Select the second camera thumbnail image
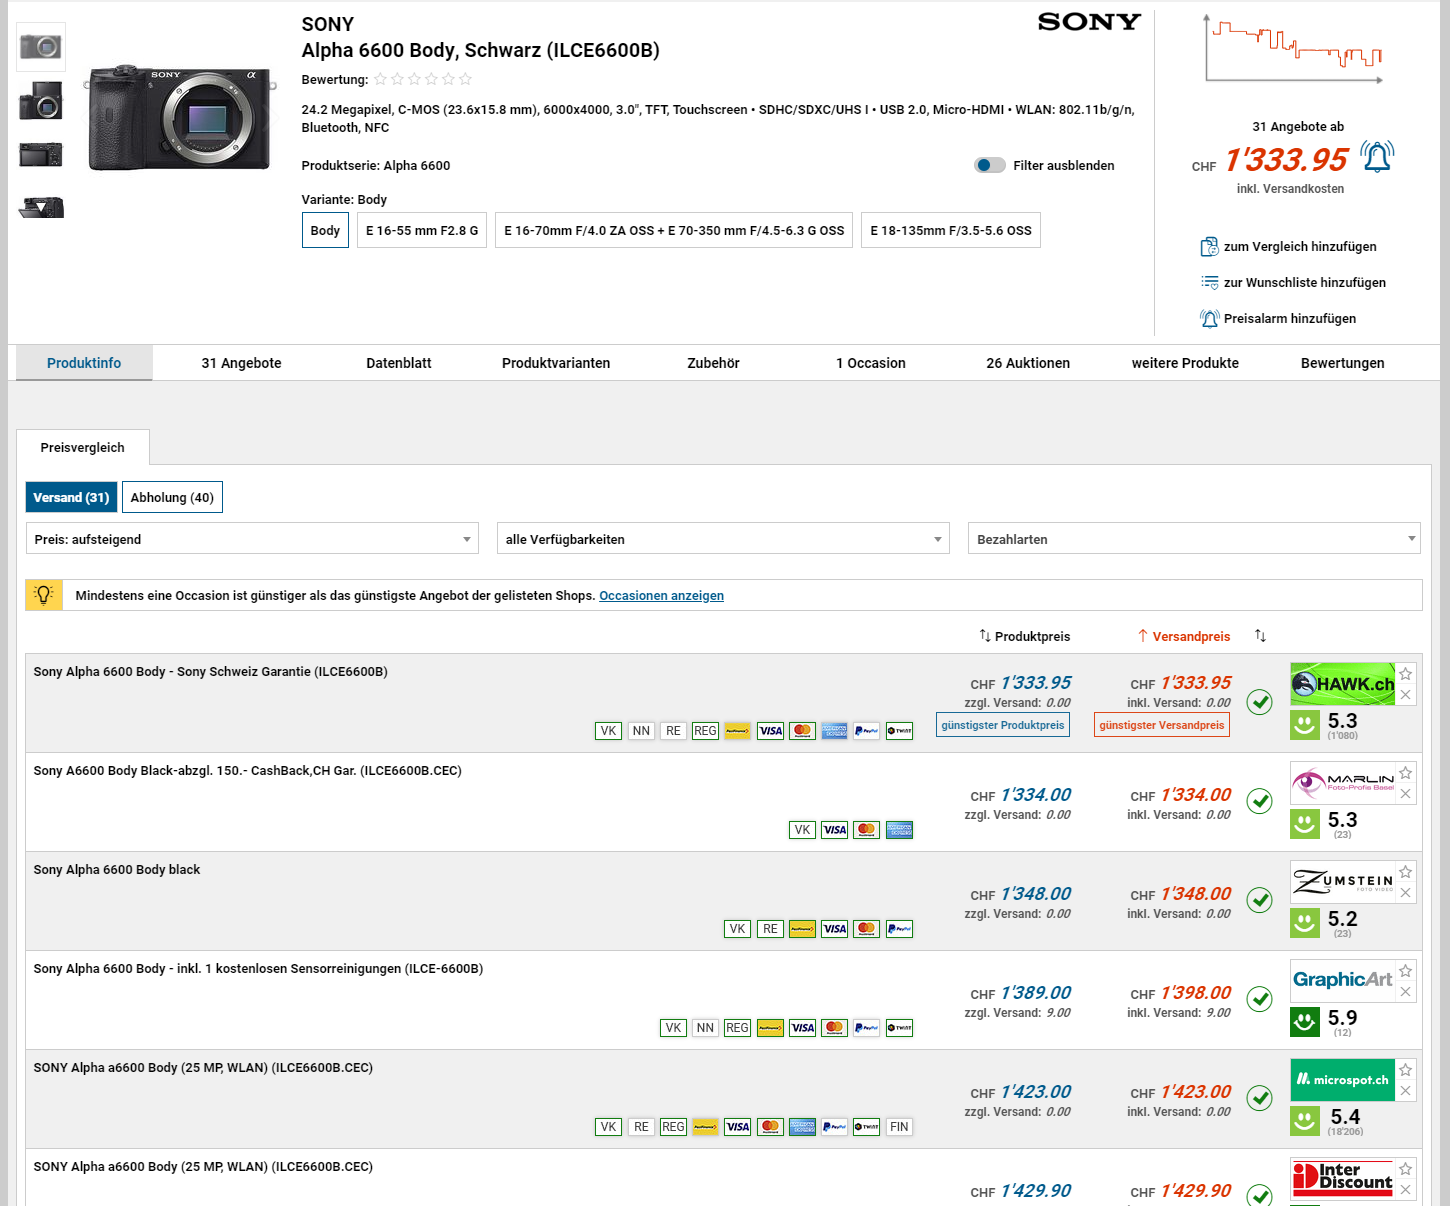Screen dimensions: 1450x1206 [x=41, y=101]
